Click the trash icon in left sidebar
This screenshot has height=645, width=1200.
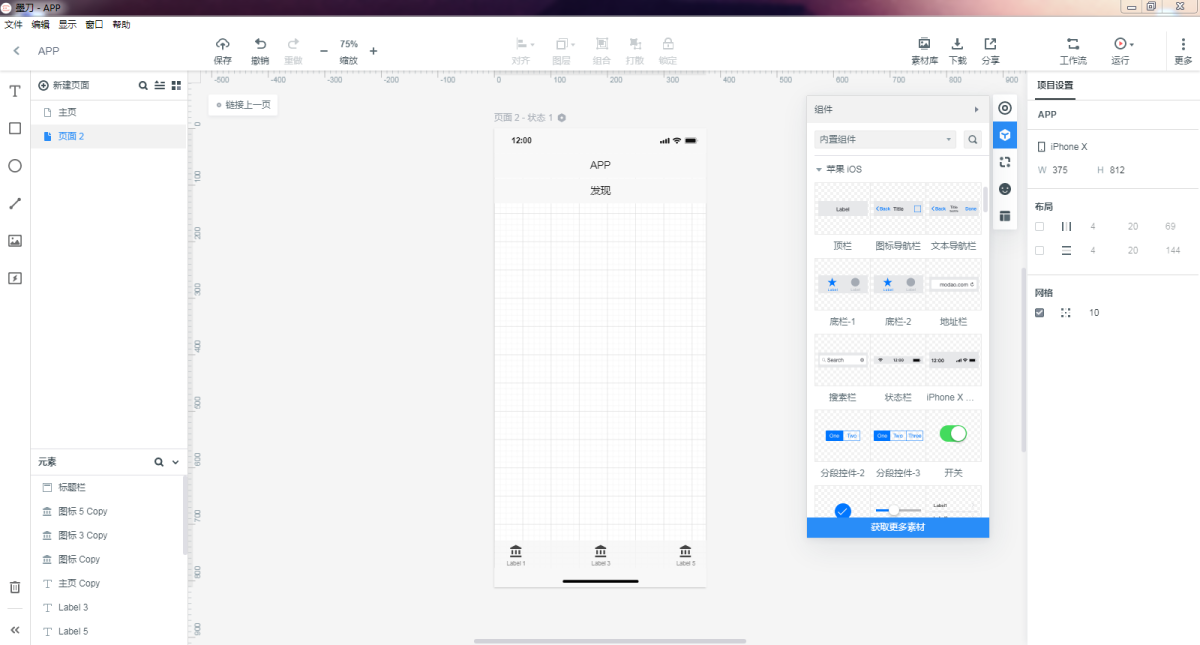pyautogui.click(x=15, y=588)
